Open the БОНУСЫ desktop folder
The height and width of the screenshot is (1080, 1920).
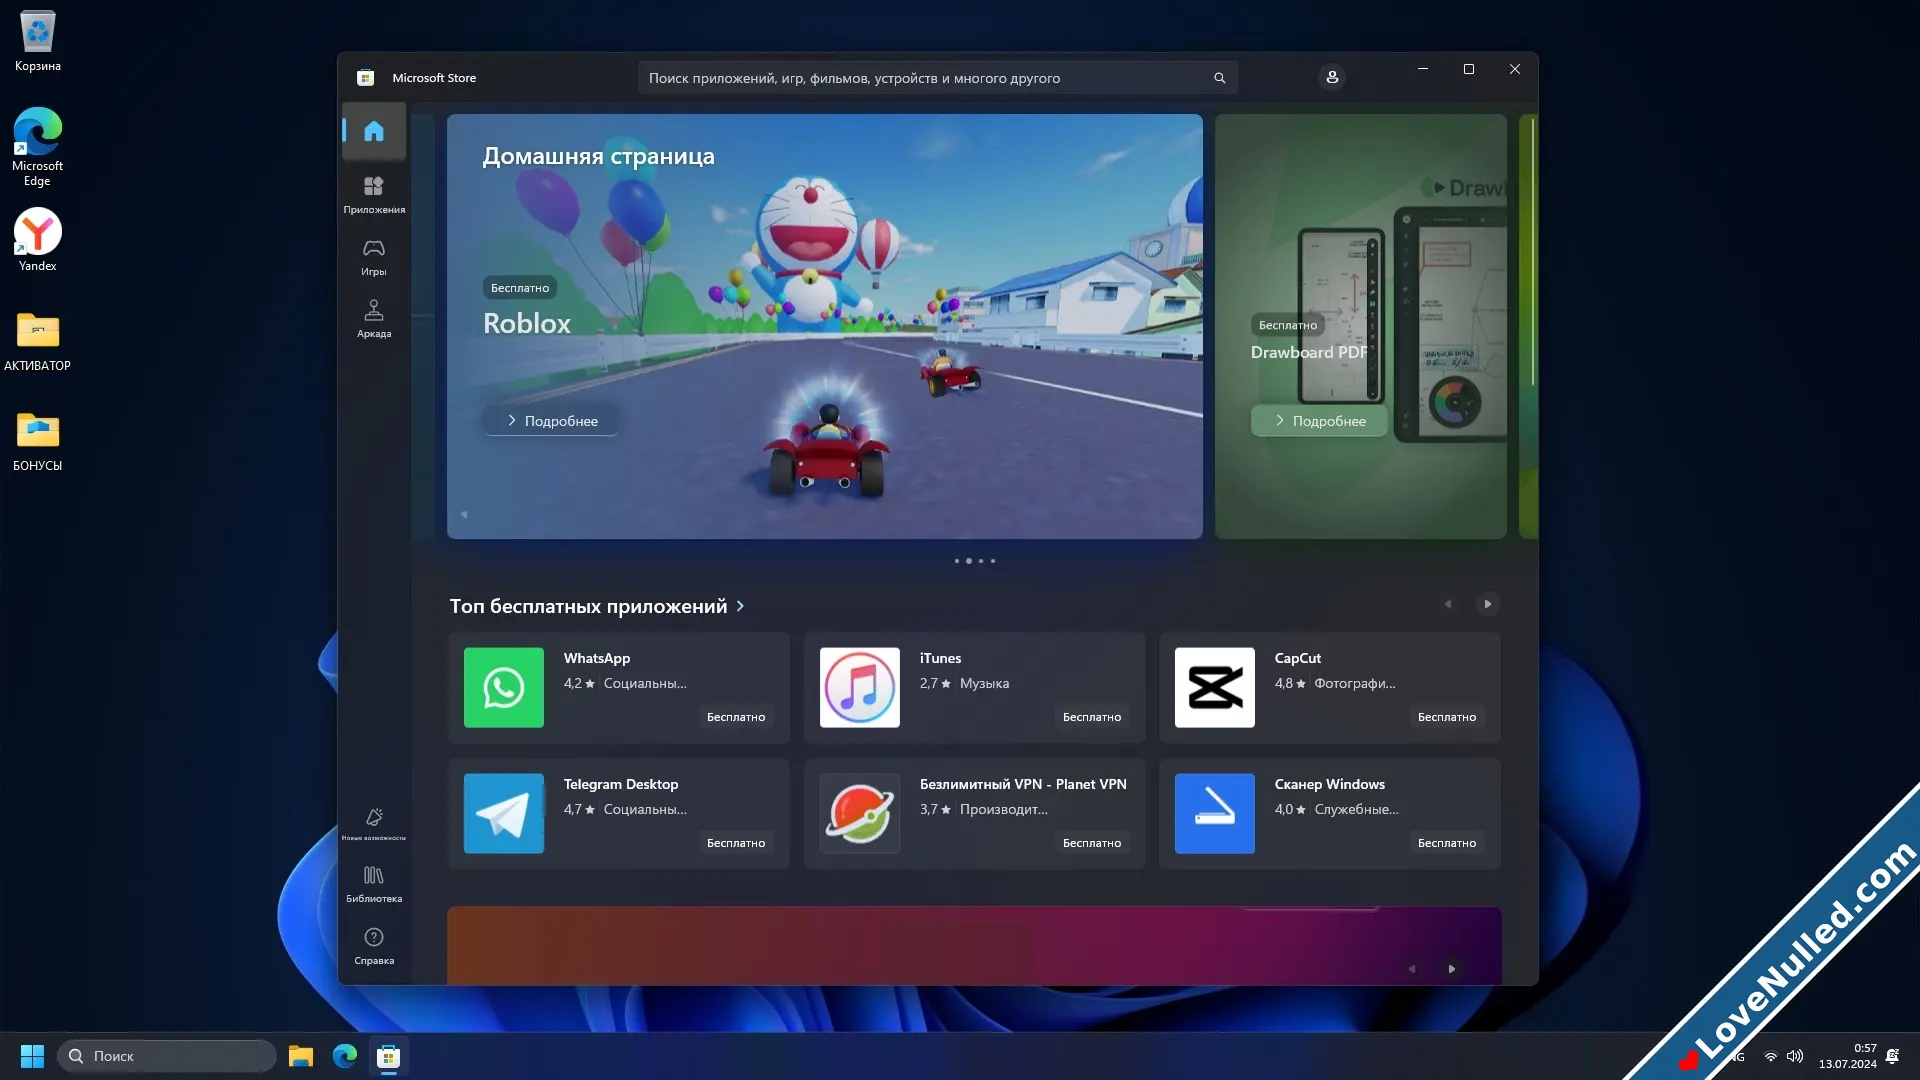pyautogui.click(x=37, y=440)
